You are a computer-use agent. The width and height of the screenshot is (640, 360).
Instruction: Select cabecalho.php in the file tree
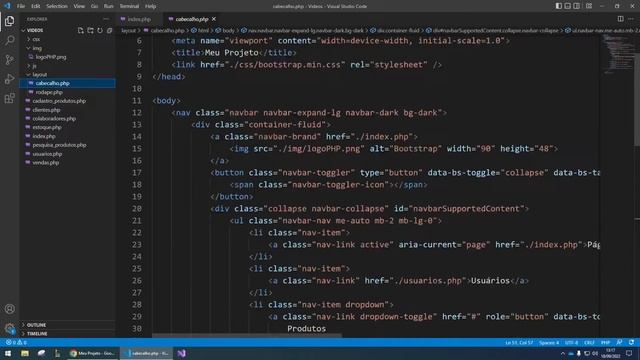[67, 83]
